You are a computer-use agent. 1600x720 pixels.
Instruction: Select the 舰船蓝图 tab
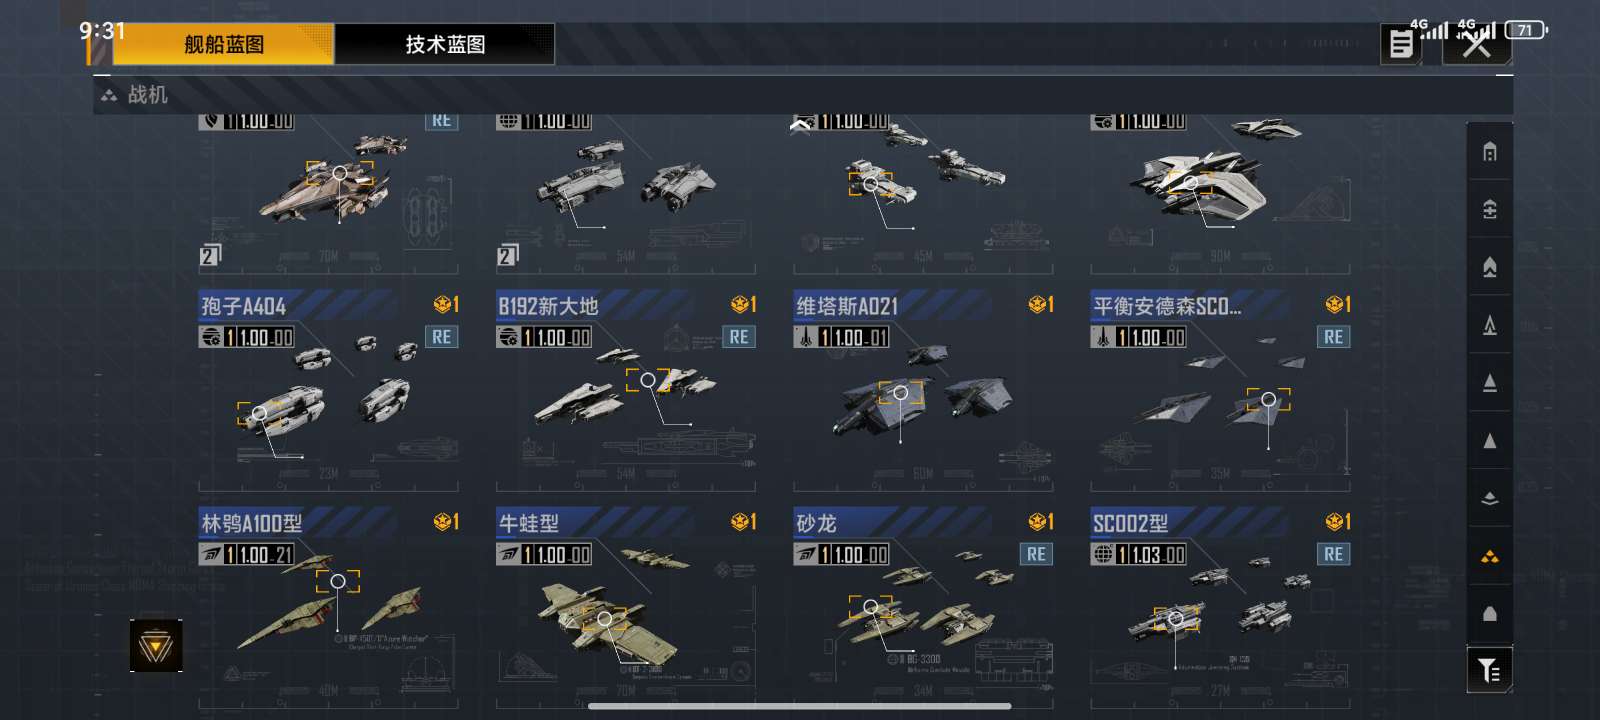tap(223, 44)
